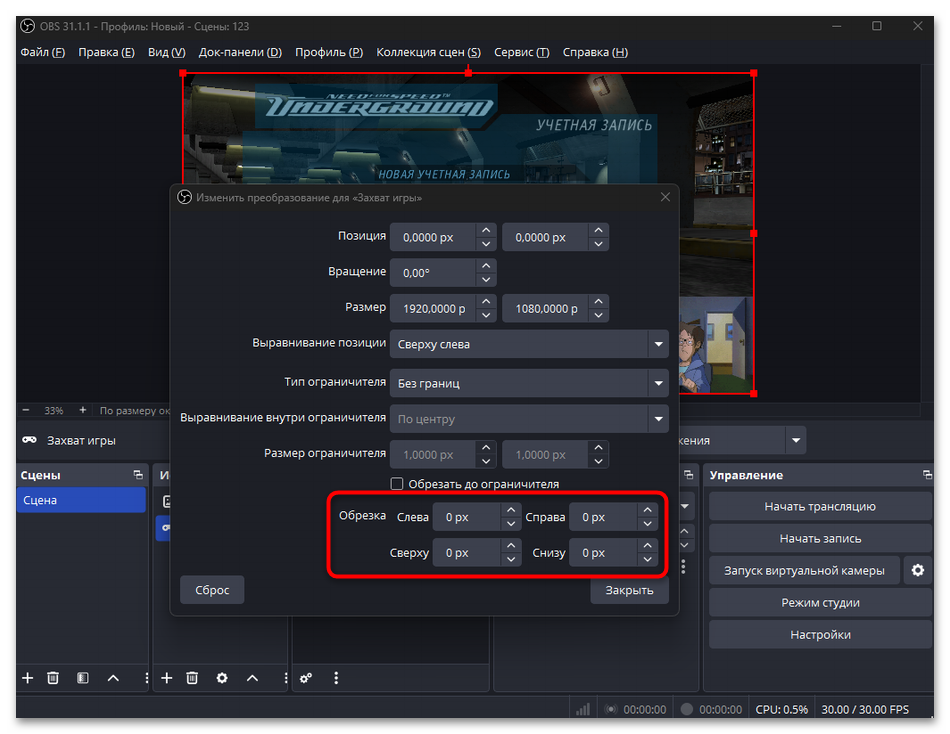Move the selected source up

click(x=253, y=678)
